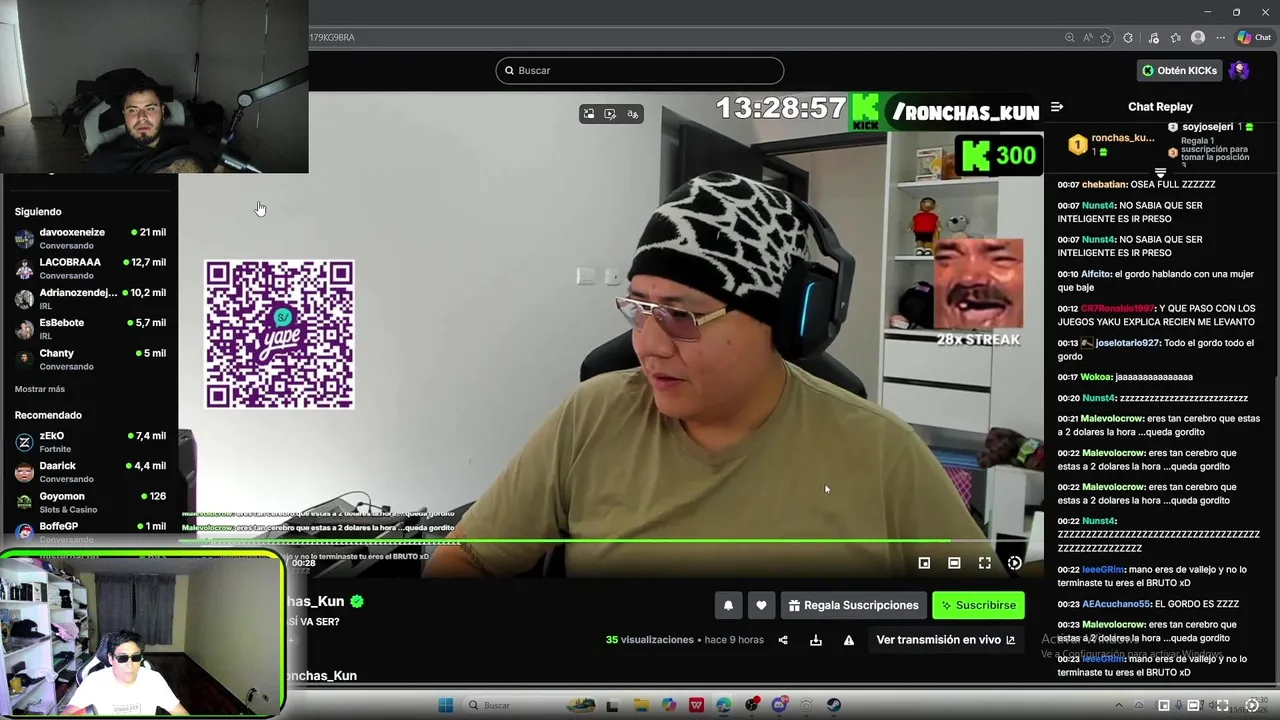Screen dimensions: 1280x720
Task: Click the bell notification button under the video
Action: [x=728, y=605]
